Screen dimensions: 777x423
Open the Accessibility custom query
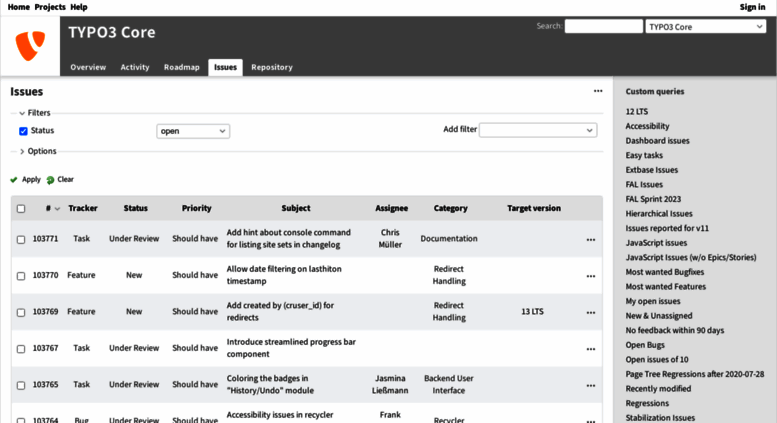coord(647,126)
